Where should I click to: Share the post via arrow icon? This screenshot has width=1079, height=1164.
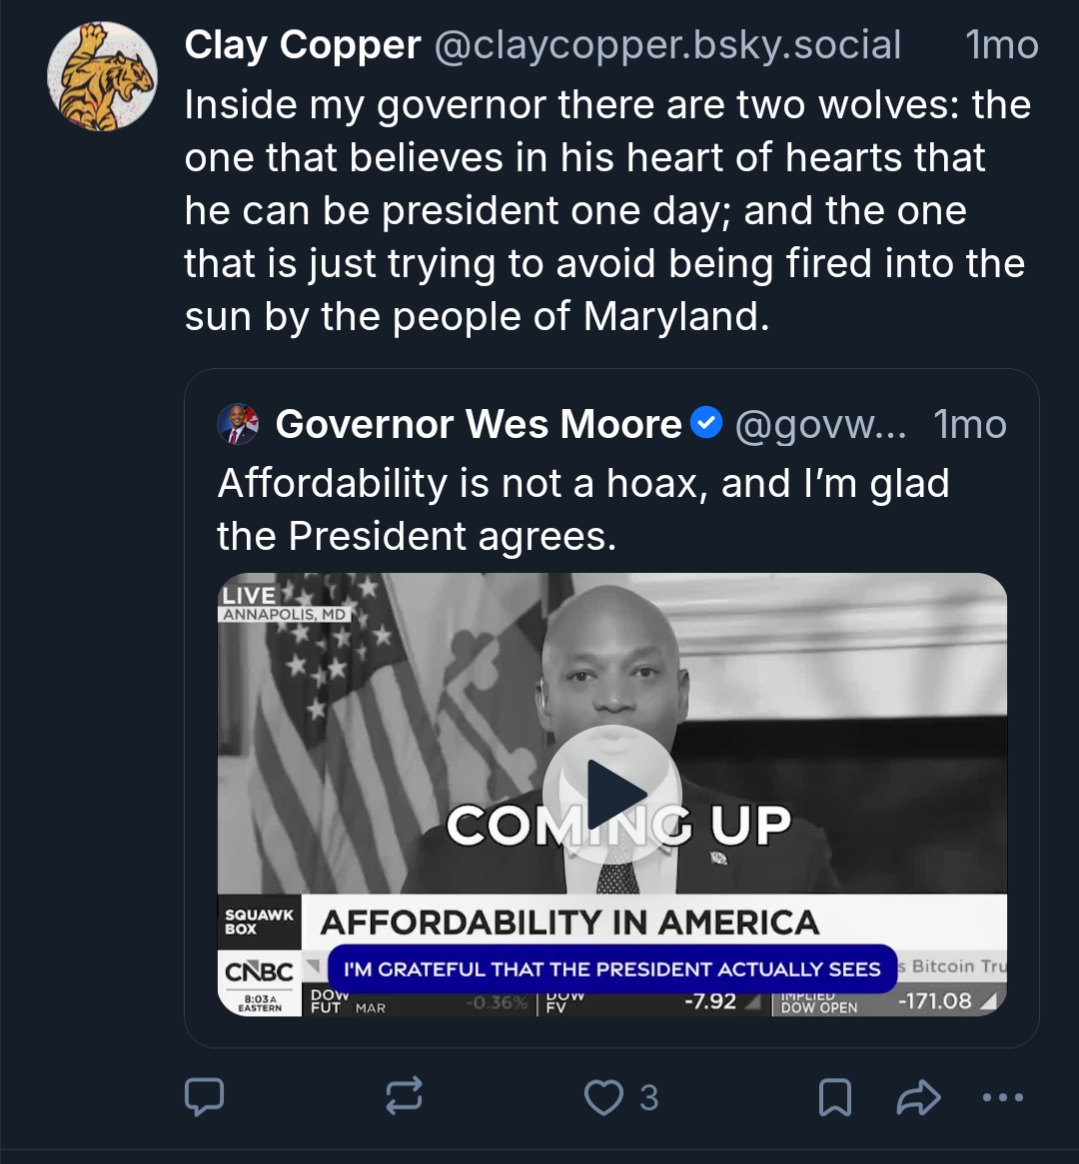[919, 1097]
